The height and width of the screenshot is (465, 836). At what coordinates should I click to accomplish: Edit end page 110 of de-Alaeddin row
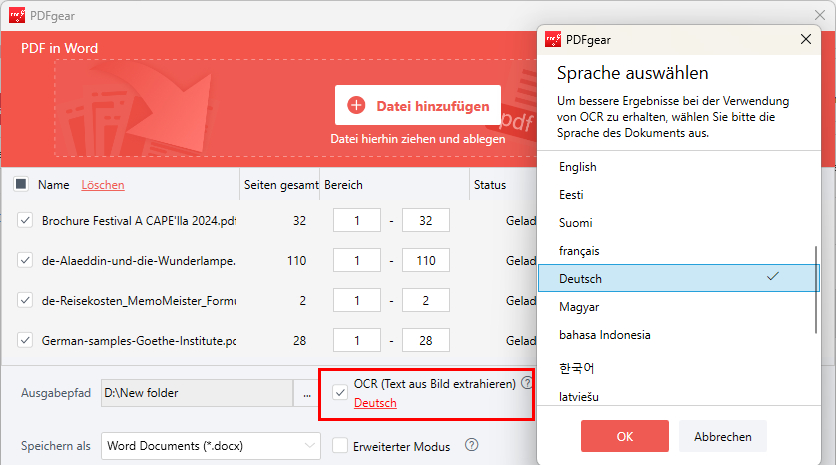pyautogui.click(x=425, y=260)
